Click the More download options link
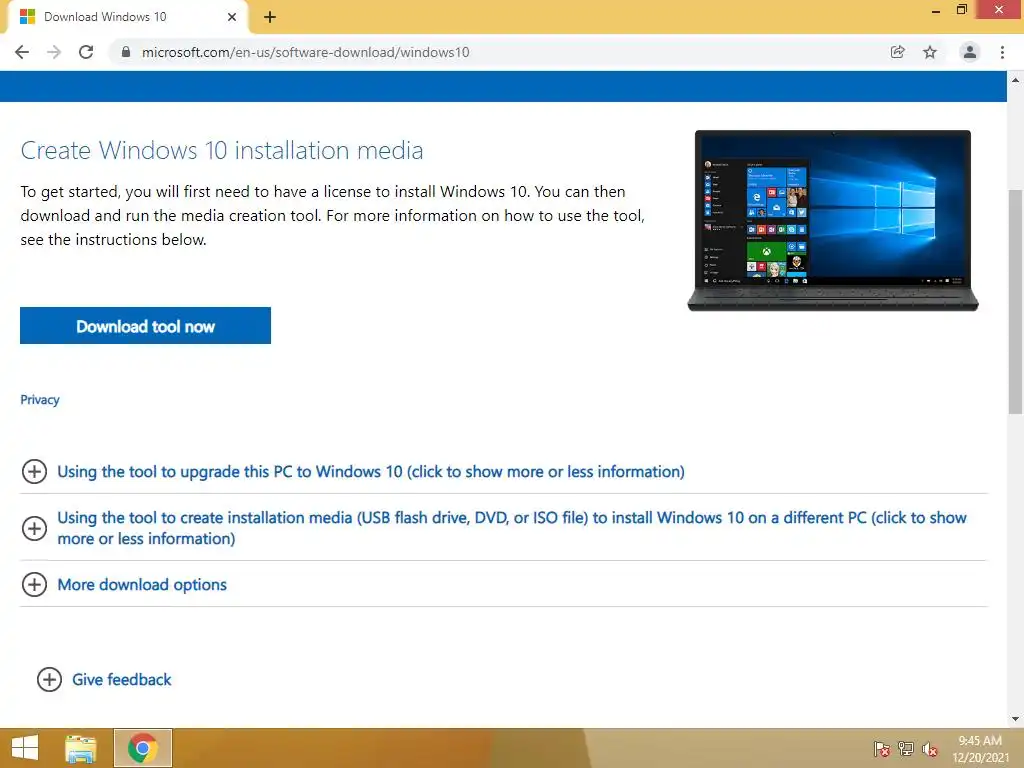Image resolution: width=1024 pixels, height=768 pixels. point(142,584)
